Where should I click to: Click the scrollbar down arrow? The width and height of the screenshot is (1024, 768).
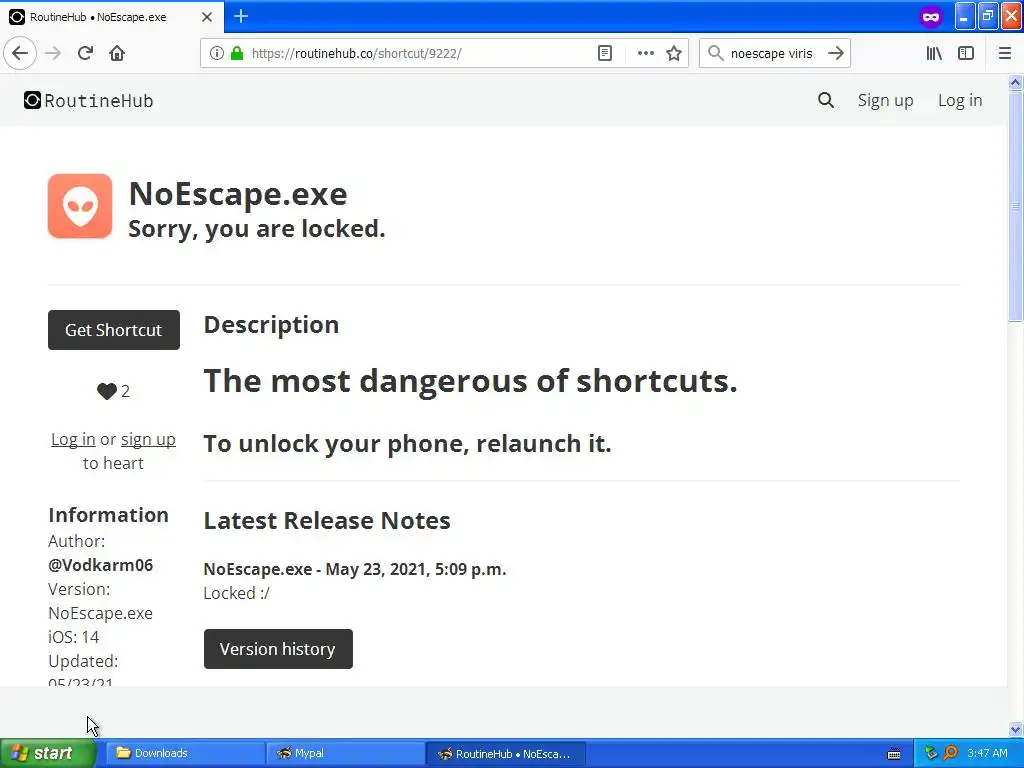[1015, 729]
